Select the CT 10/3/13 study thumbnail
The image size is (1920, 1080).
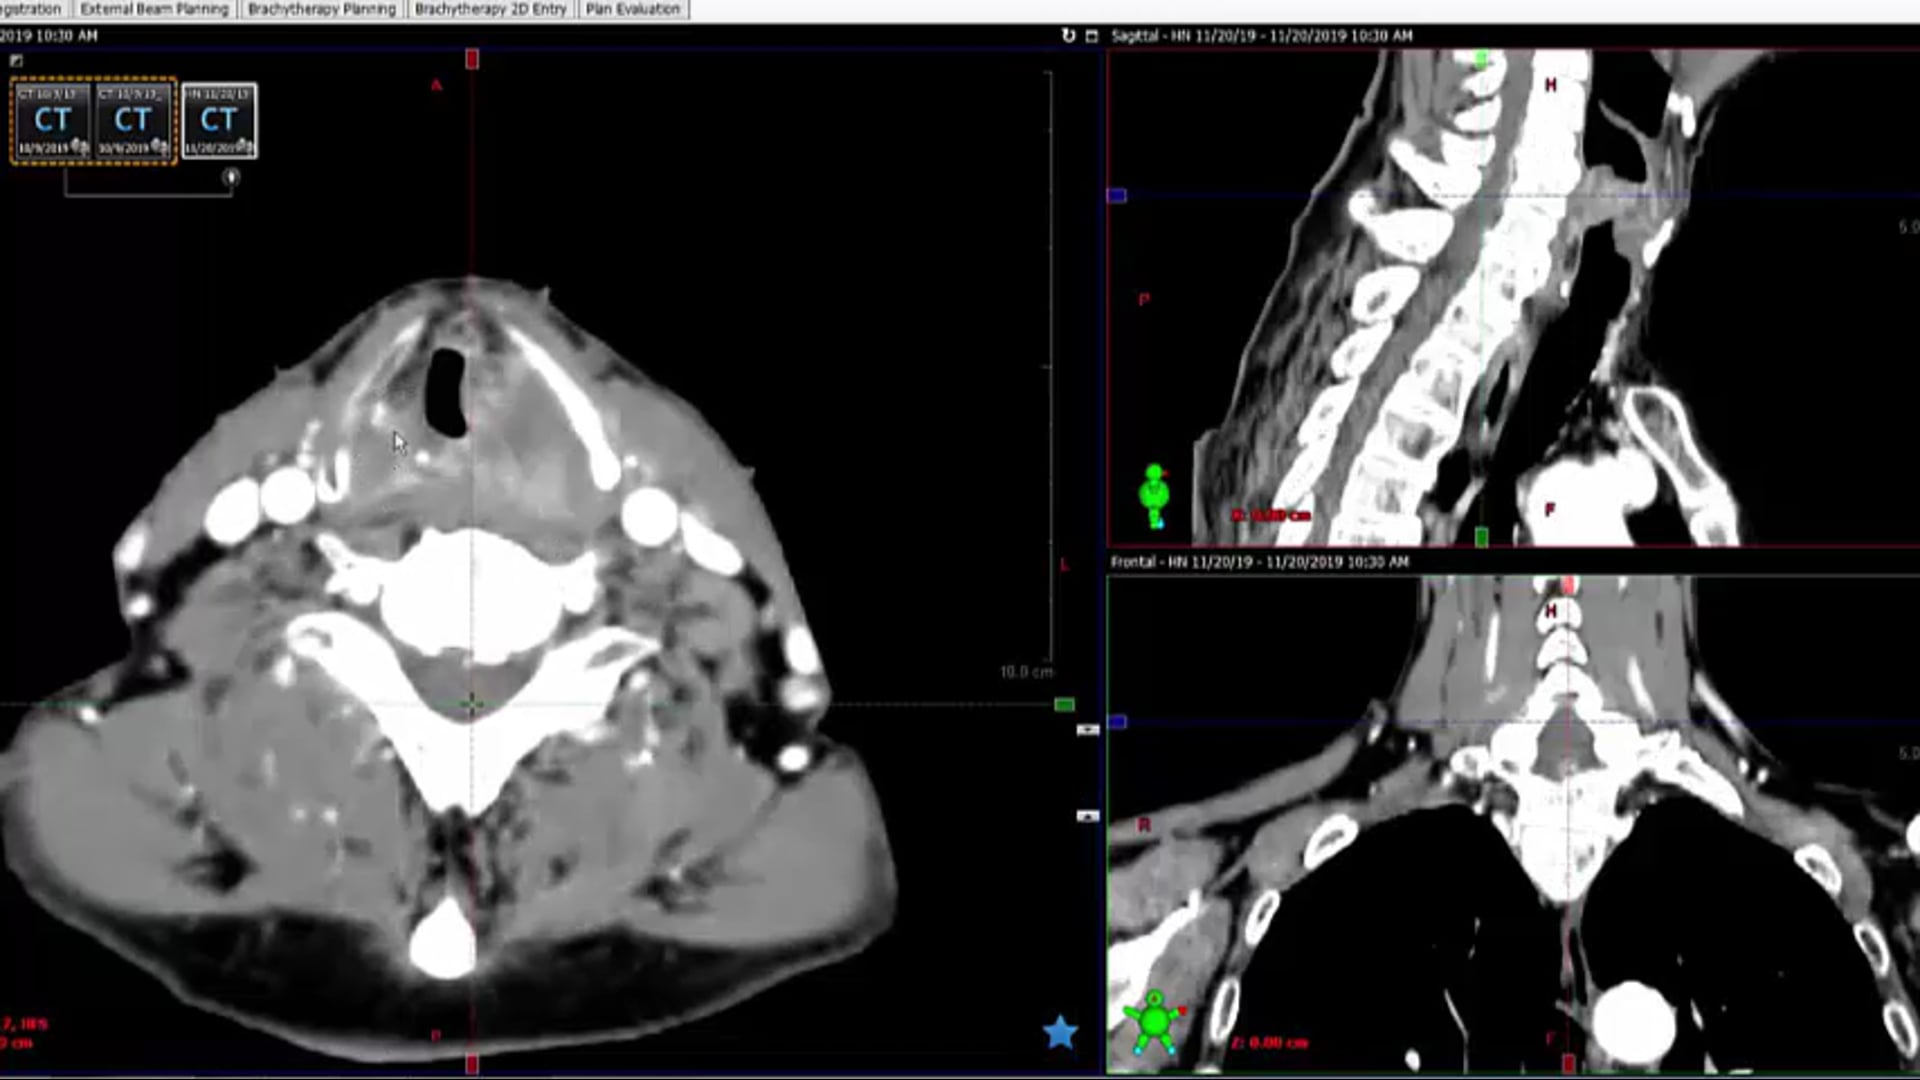[52, 120]
